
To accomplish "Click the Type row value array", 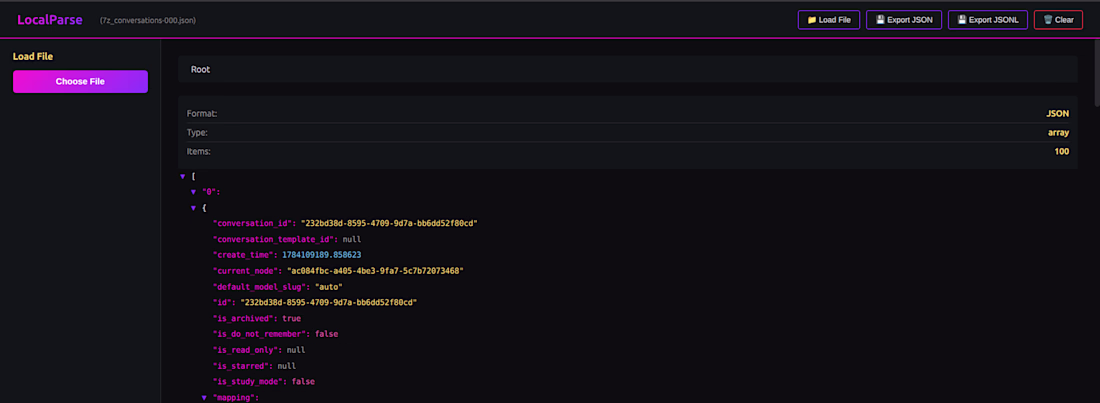I will point(1058,132).
